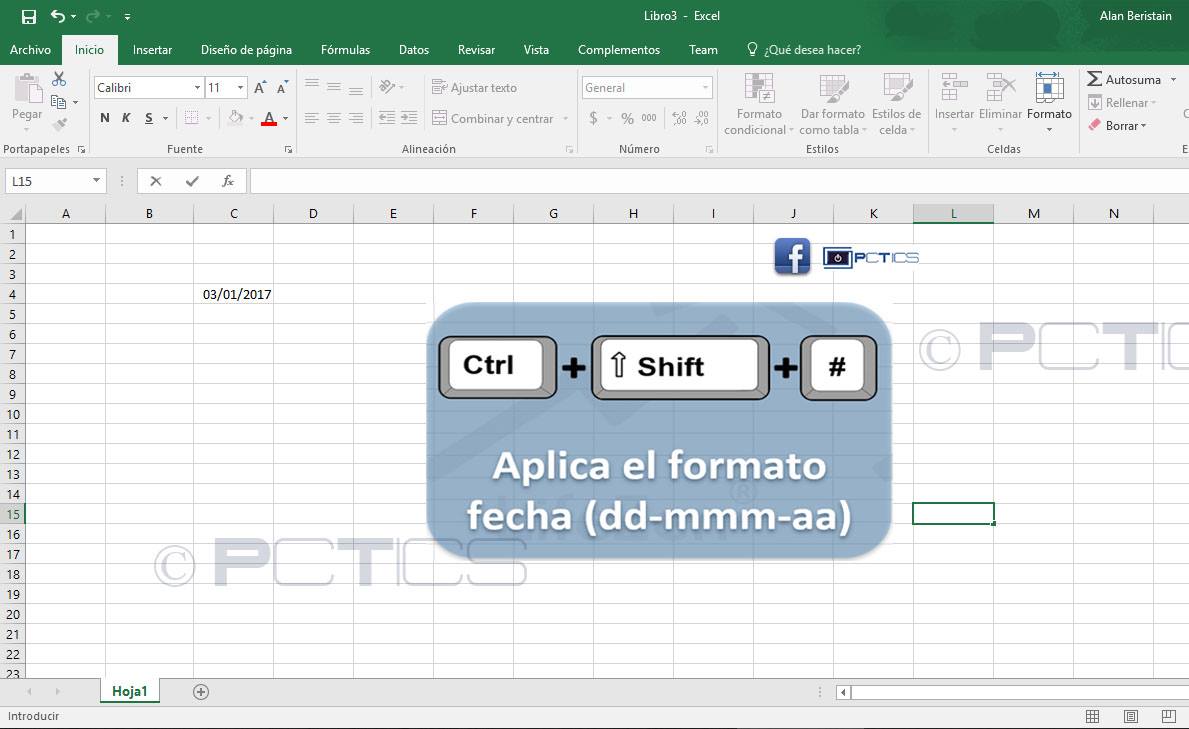The width and height of the screenshot is (1189, 729).
Task: Switch to the Revisar tab
Action: (x=476, y=50)
